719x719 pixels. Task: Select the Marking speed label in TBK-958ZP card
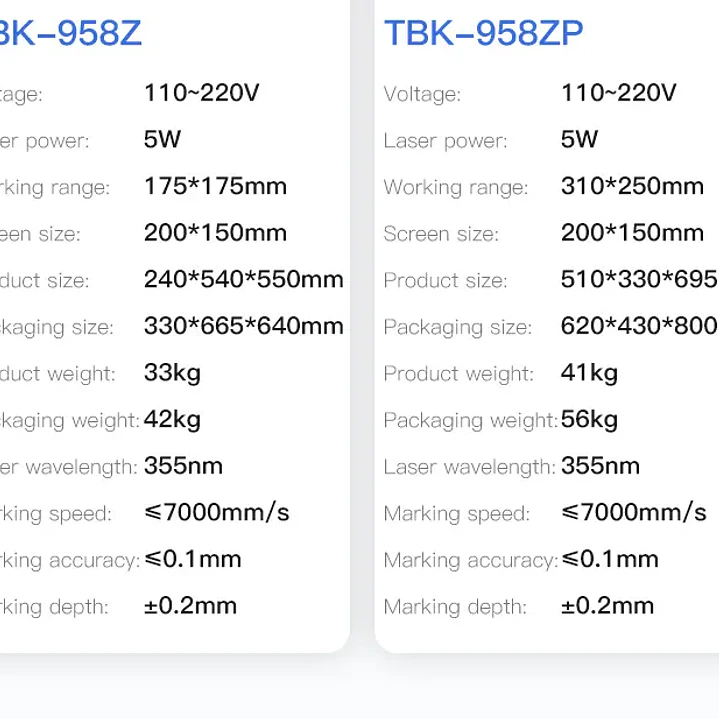[x=457, y=514]
